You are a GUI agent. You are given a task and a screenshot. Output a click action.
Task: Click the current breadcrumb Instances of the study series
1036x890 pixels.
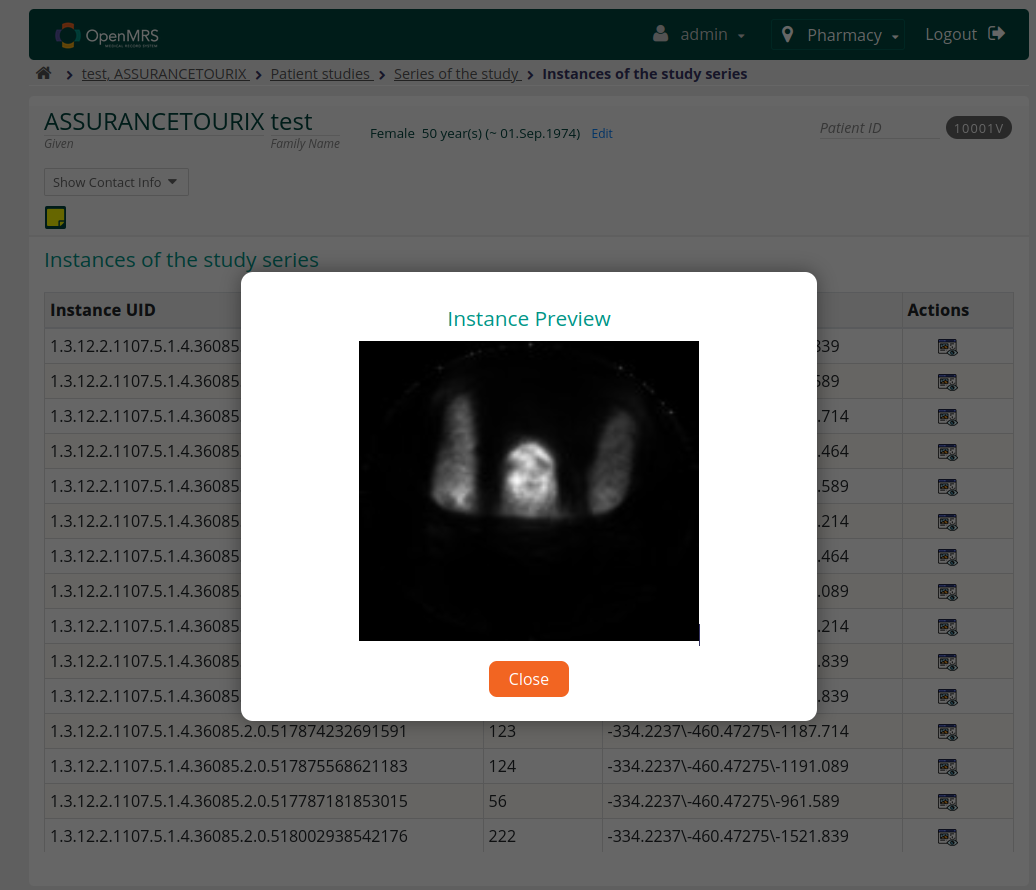[645, 74]
